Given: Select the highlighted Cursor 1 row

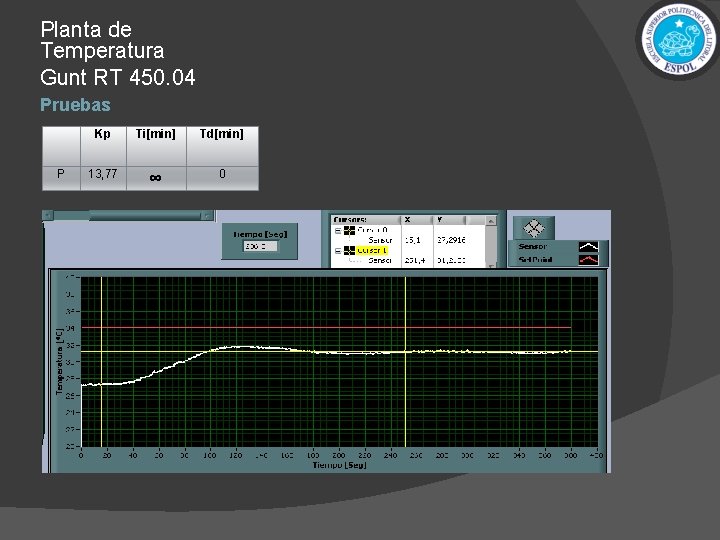Looking at the screenshot, I should 371,250.
